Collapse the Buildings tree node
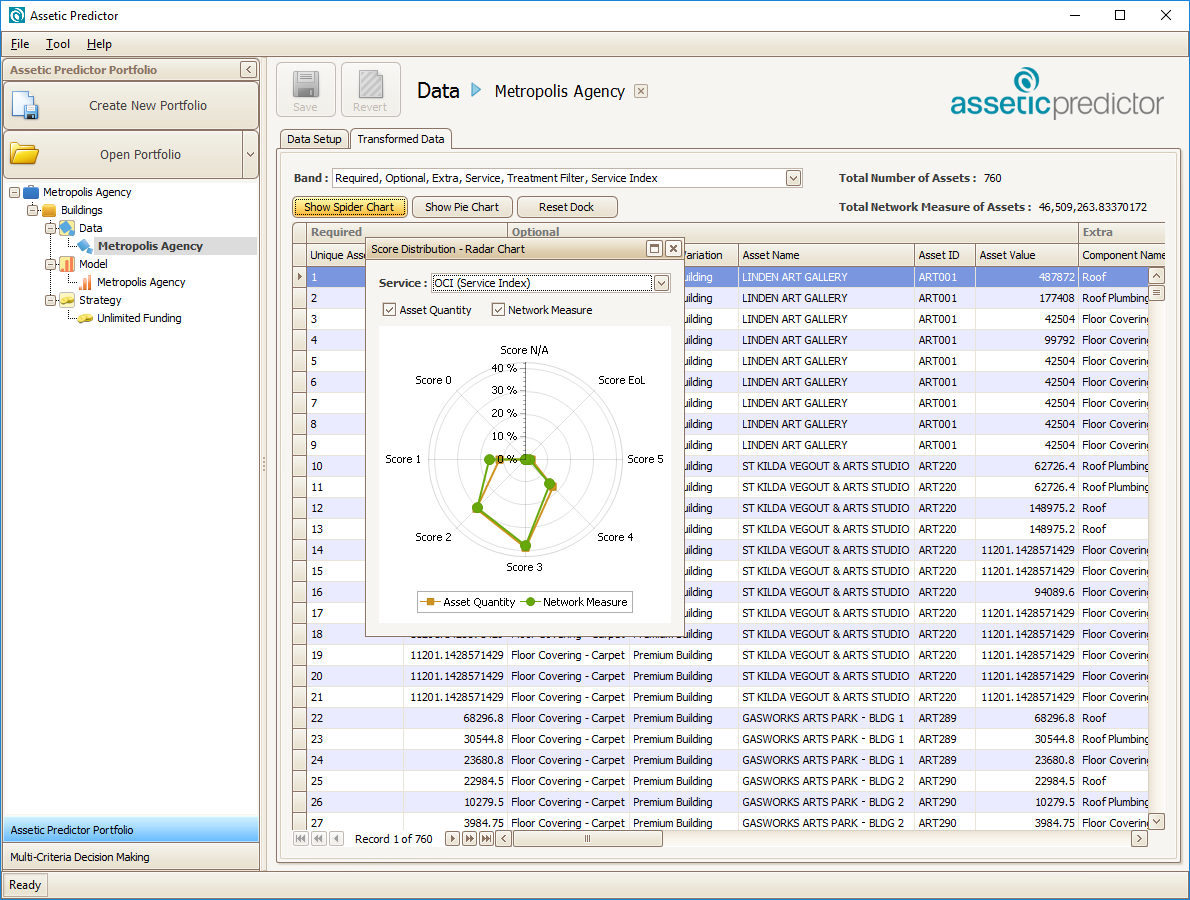 tap(33, 210)
